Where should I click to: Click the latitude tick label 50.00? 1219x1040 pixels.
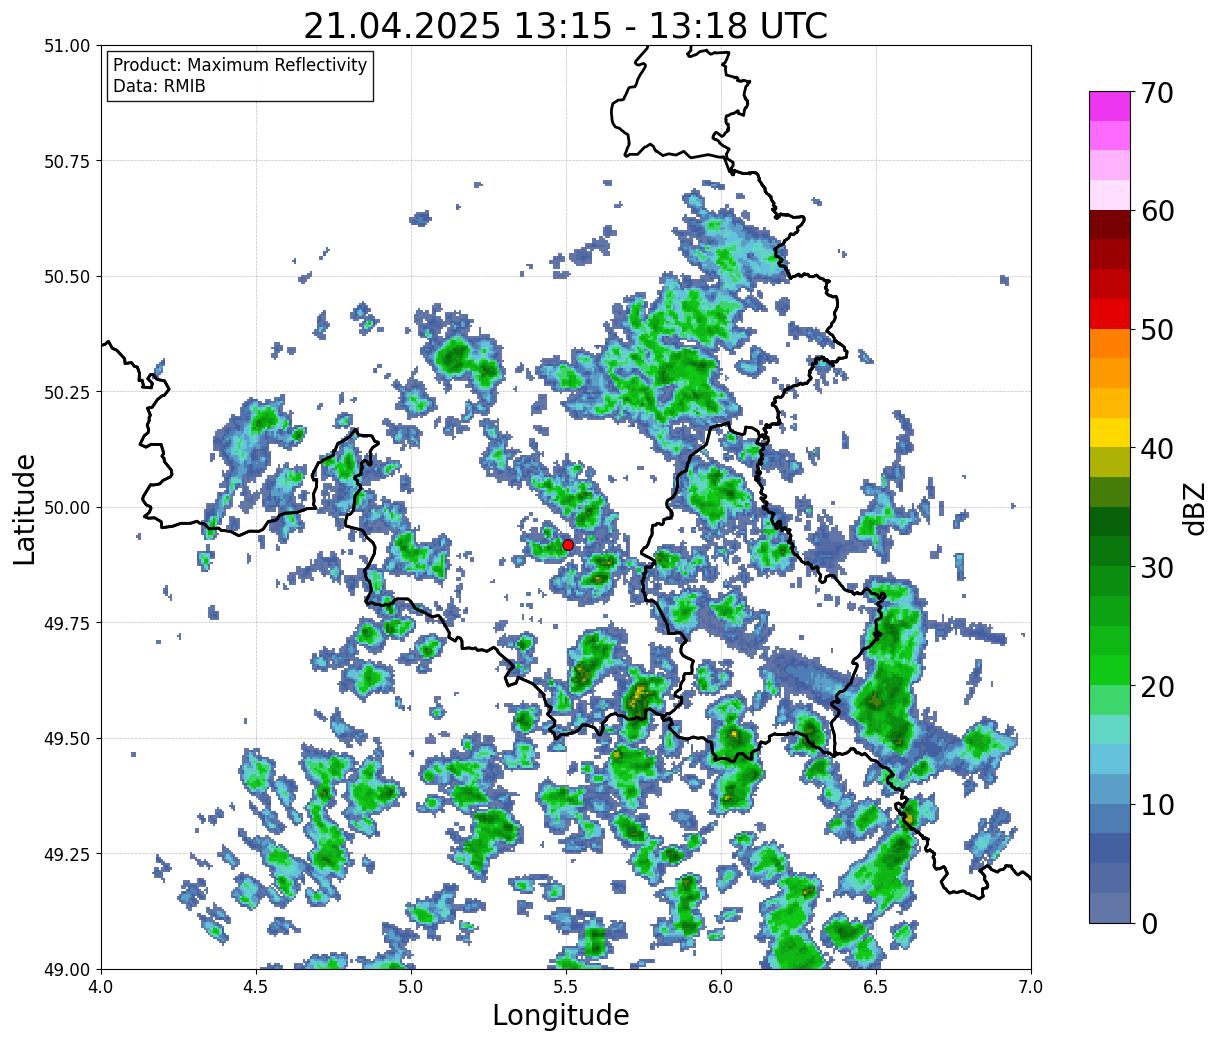tap(67, 508)
